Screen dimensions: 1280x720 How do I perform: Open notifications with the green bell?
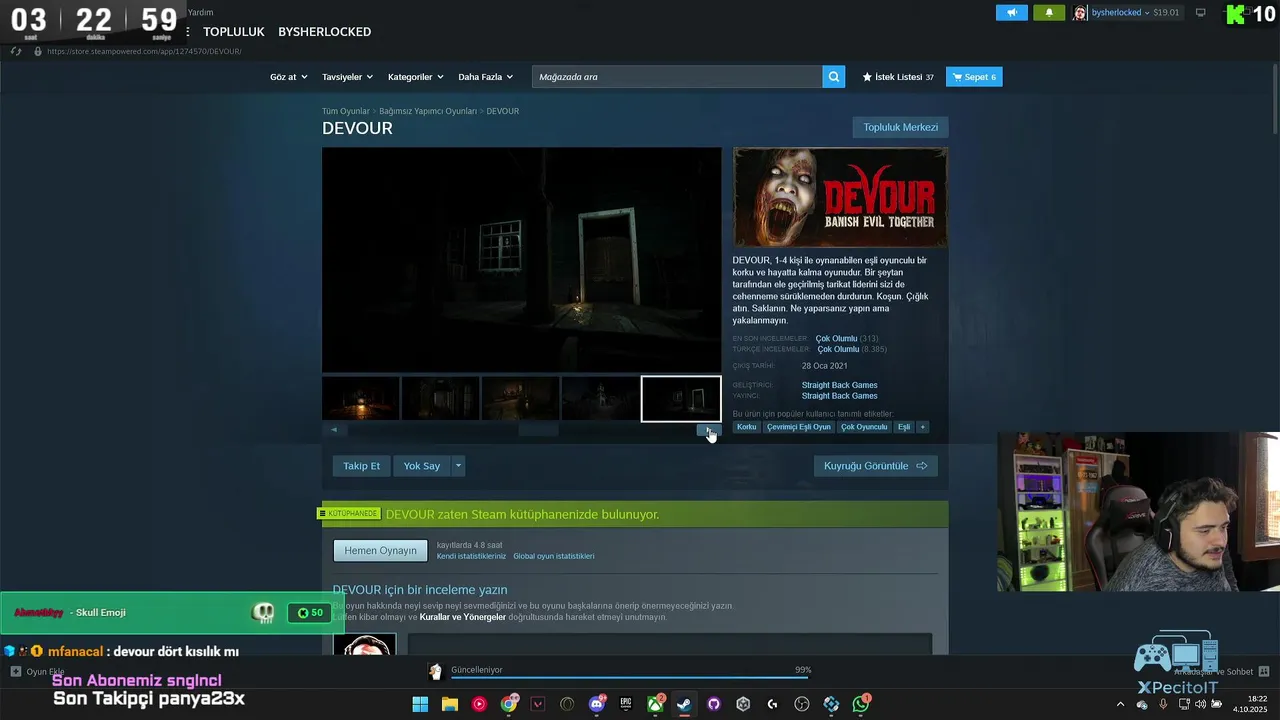(1049, 13)
